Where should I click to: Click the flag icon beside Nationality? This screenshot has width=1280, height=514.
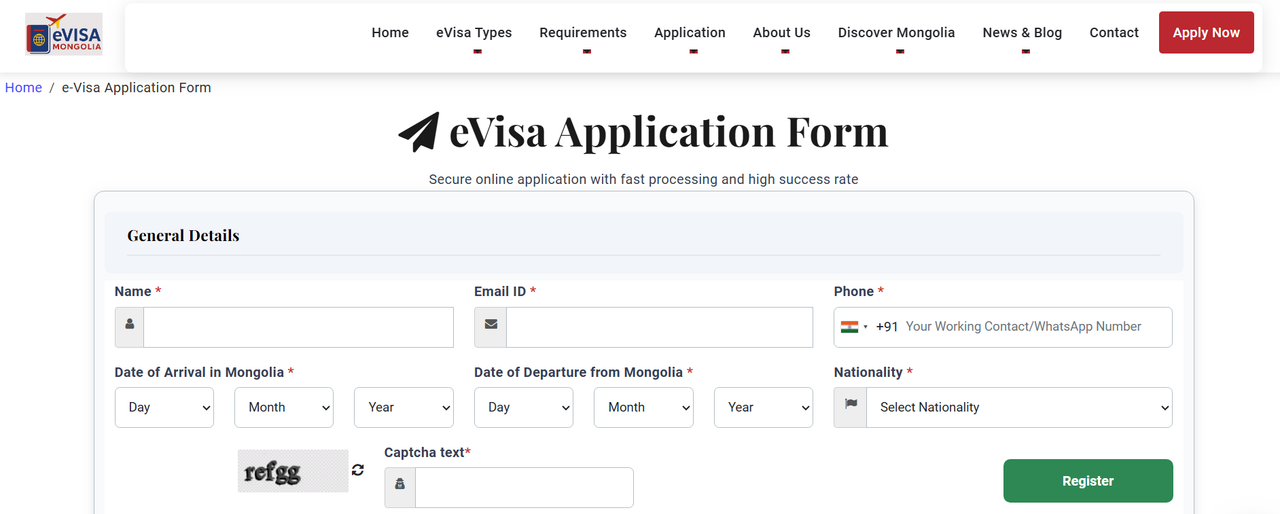coord(851,407)
